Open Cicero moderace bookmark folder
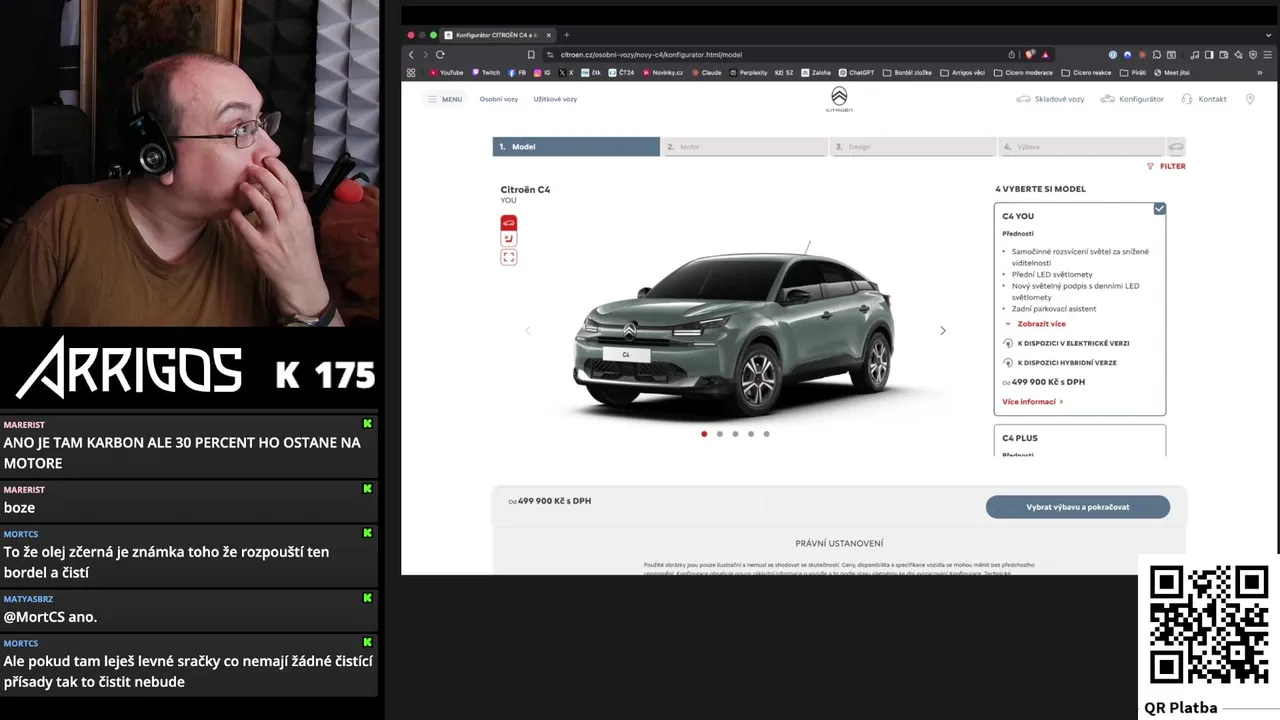 tap(1022, 72)
